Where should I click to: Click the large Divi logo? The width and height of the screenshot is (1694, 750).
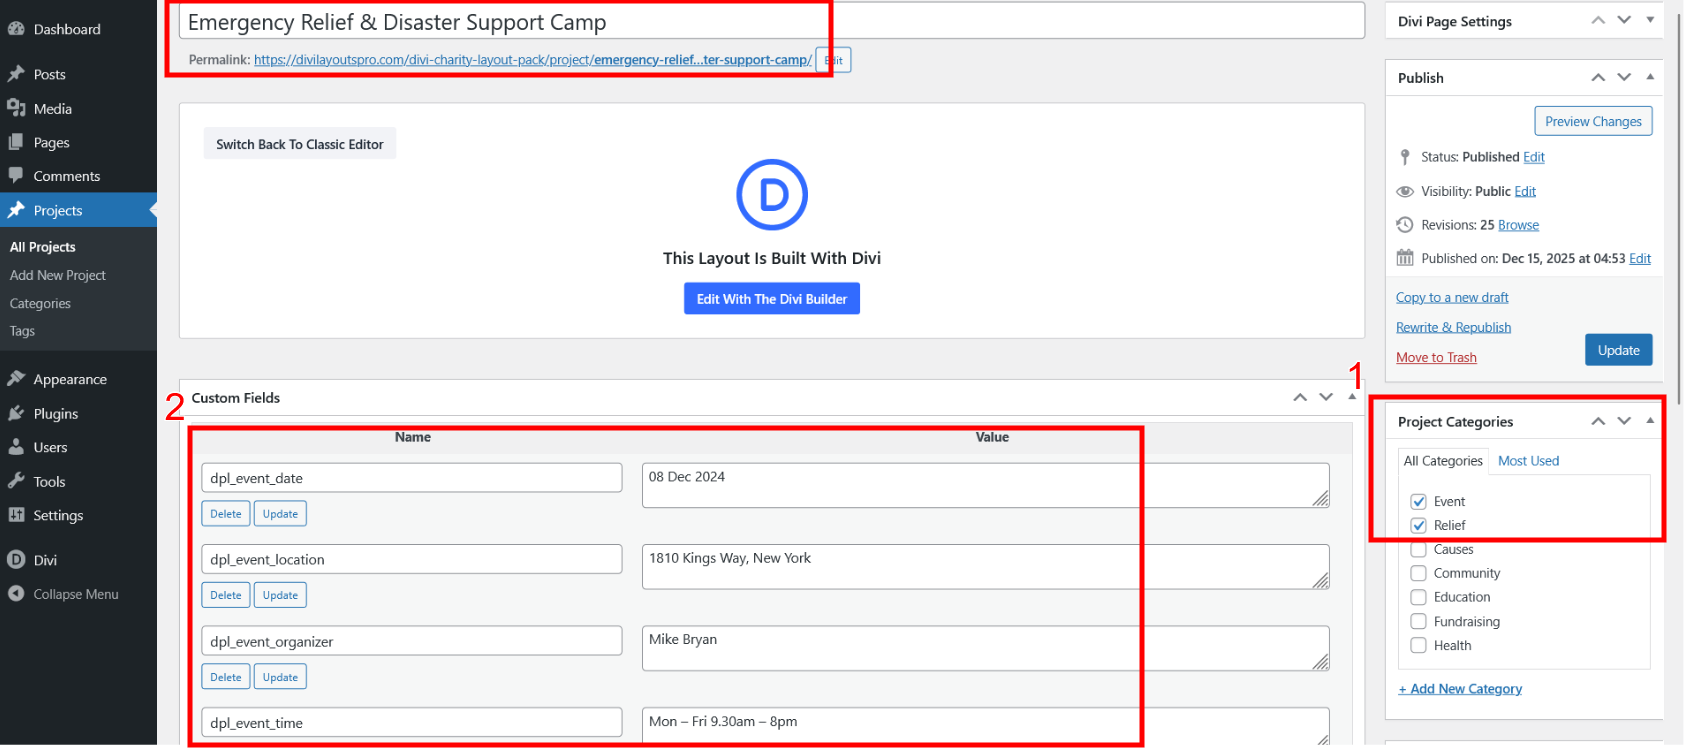coord(772,195)
